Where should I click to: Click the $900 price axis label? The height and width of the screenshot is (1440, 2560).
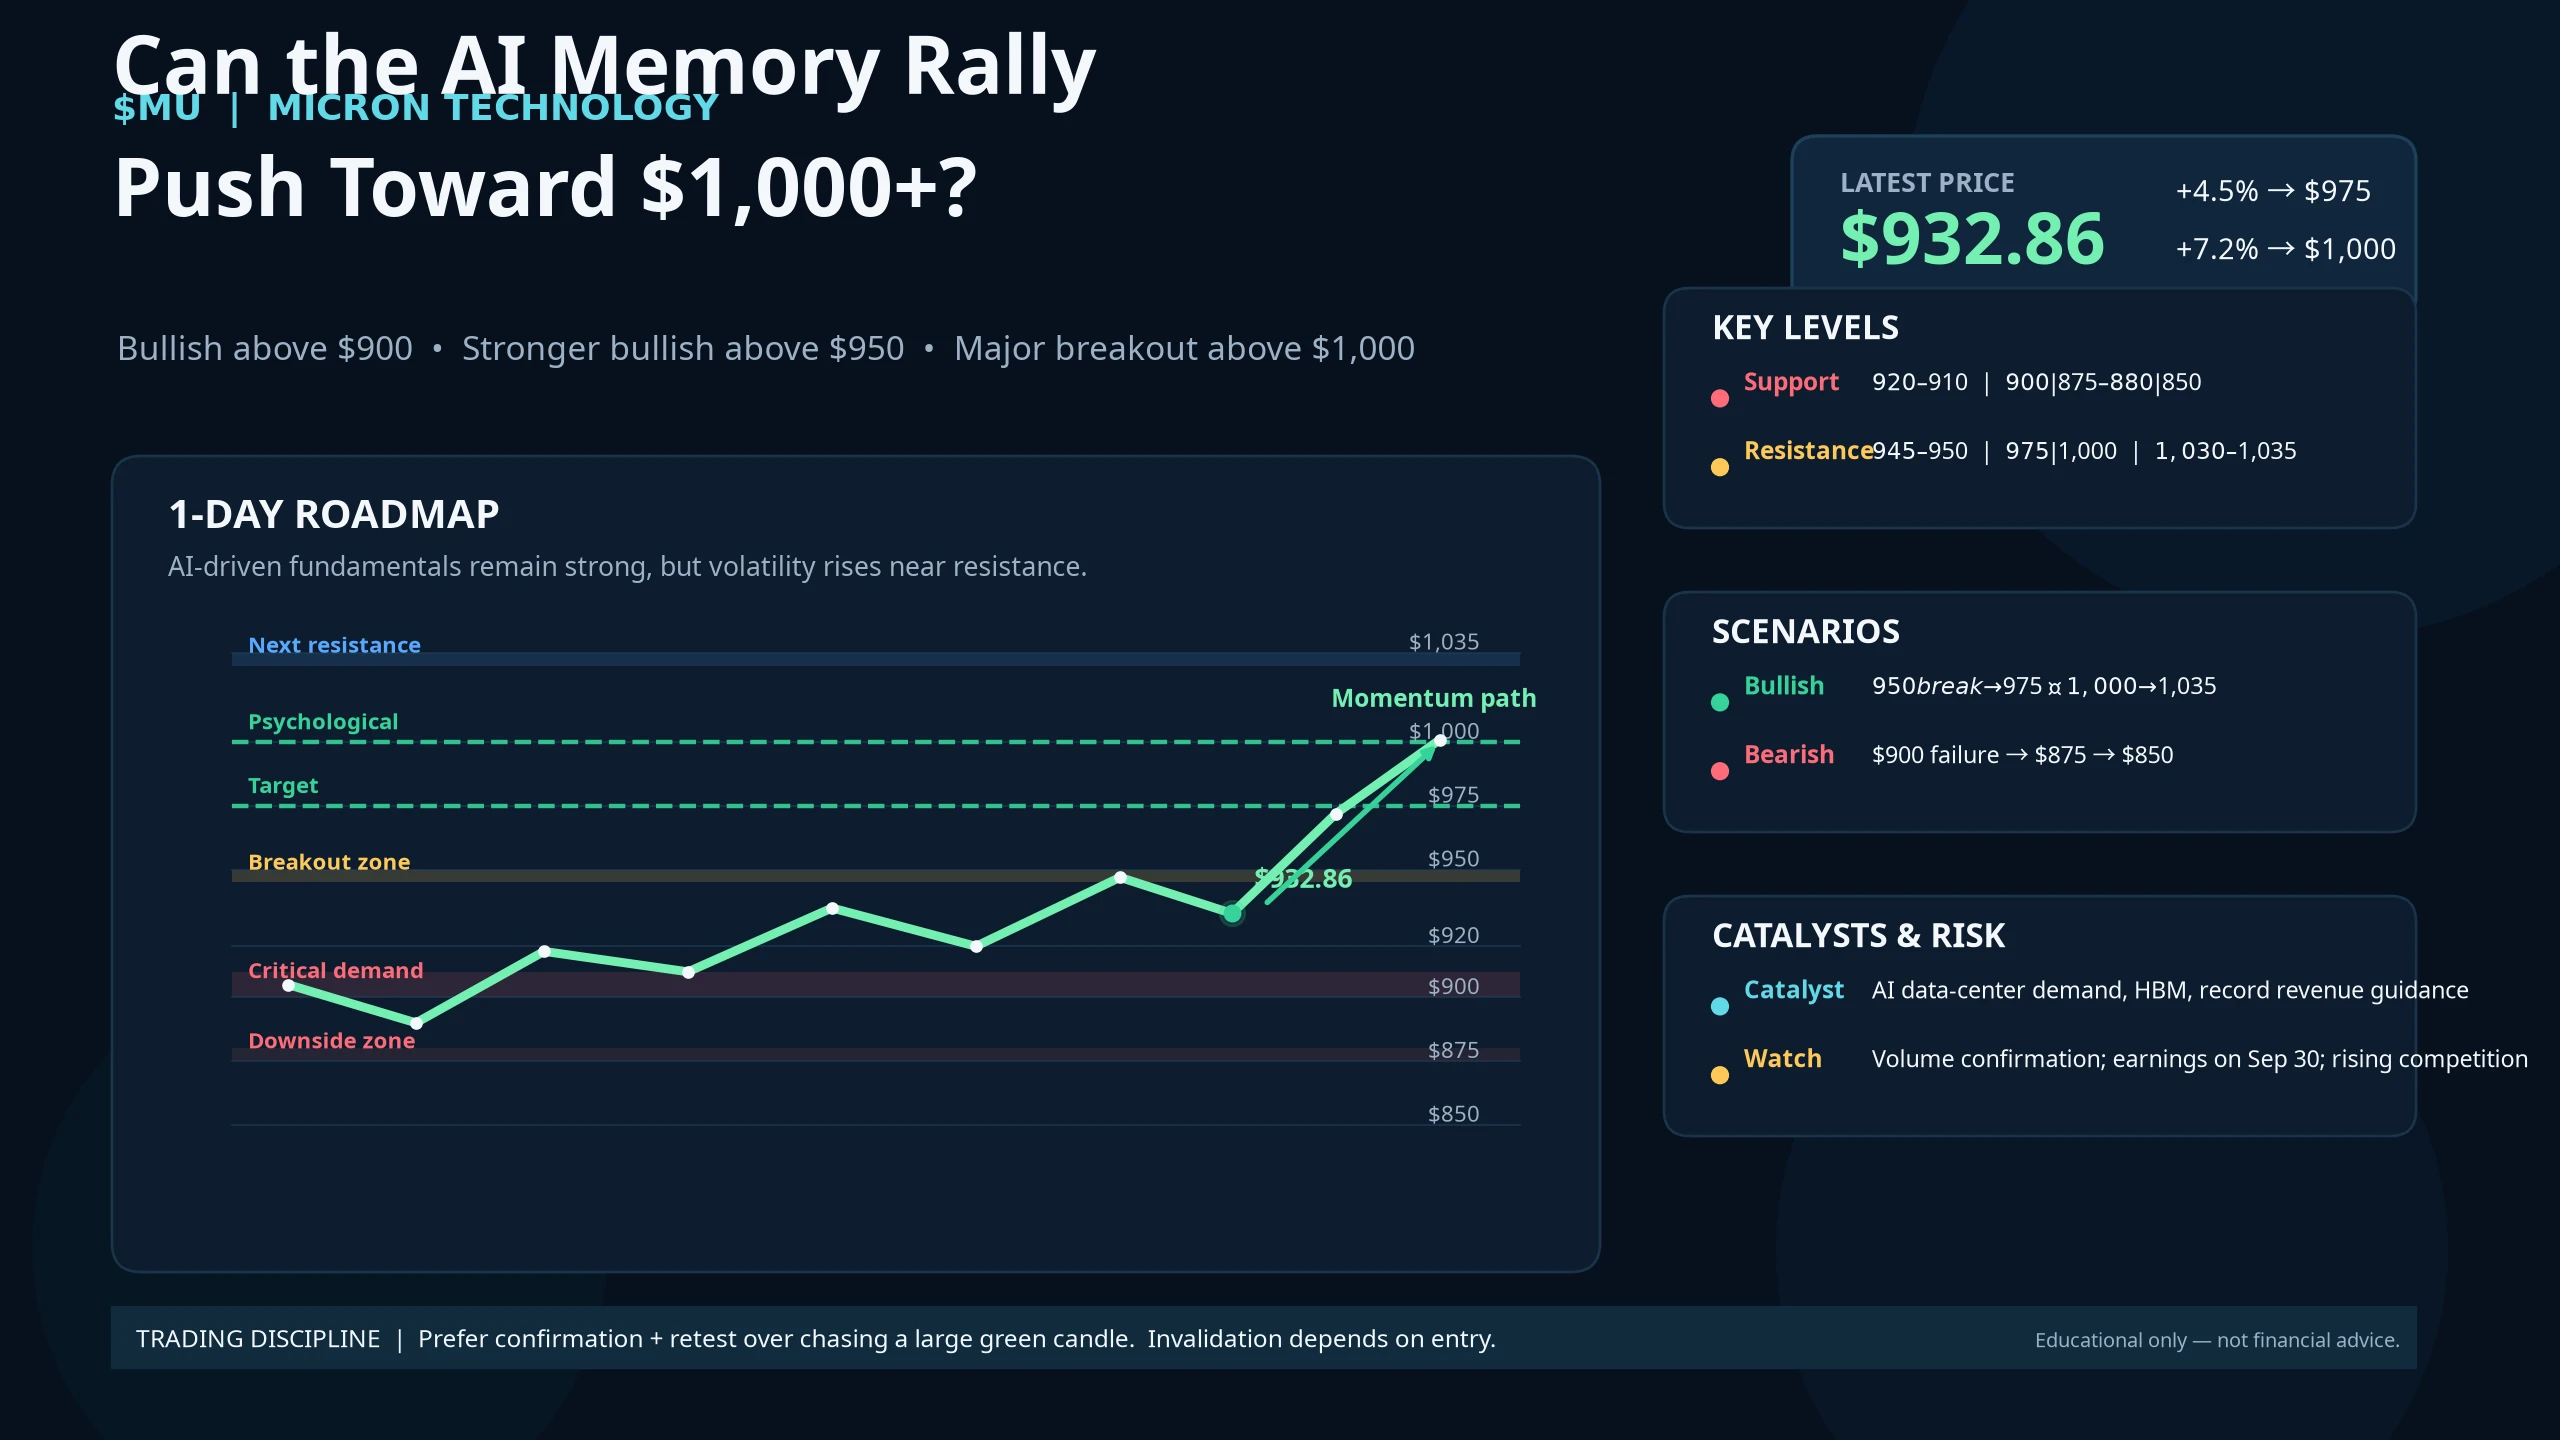coord(1453,986)
